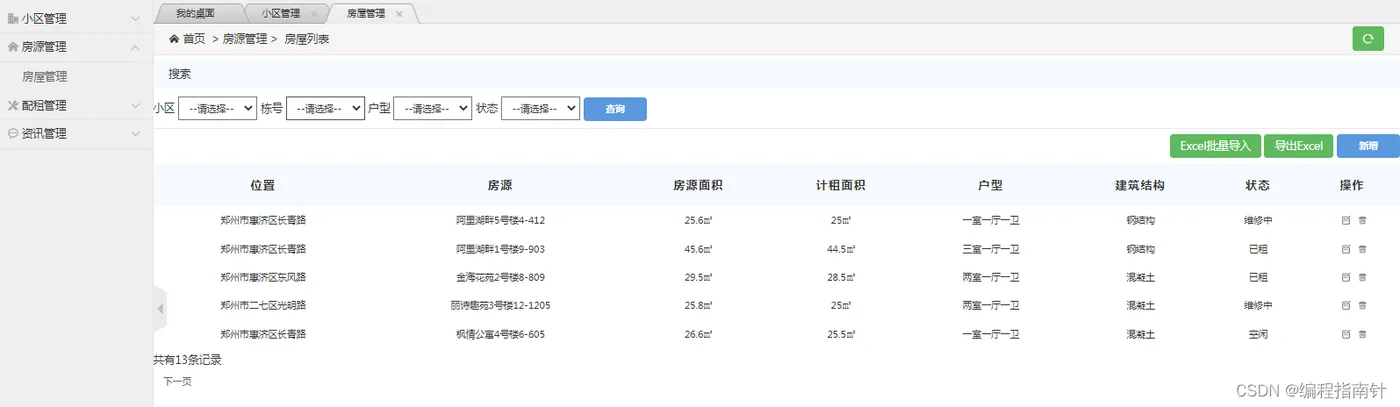The width and height of the screenshot is (1400, 407).
Task: Edit the 阿里湖畔1号楼9-903 row
Action: pyautogui.click(x=1345, y=249)
